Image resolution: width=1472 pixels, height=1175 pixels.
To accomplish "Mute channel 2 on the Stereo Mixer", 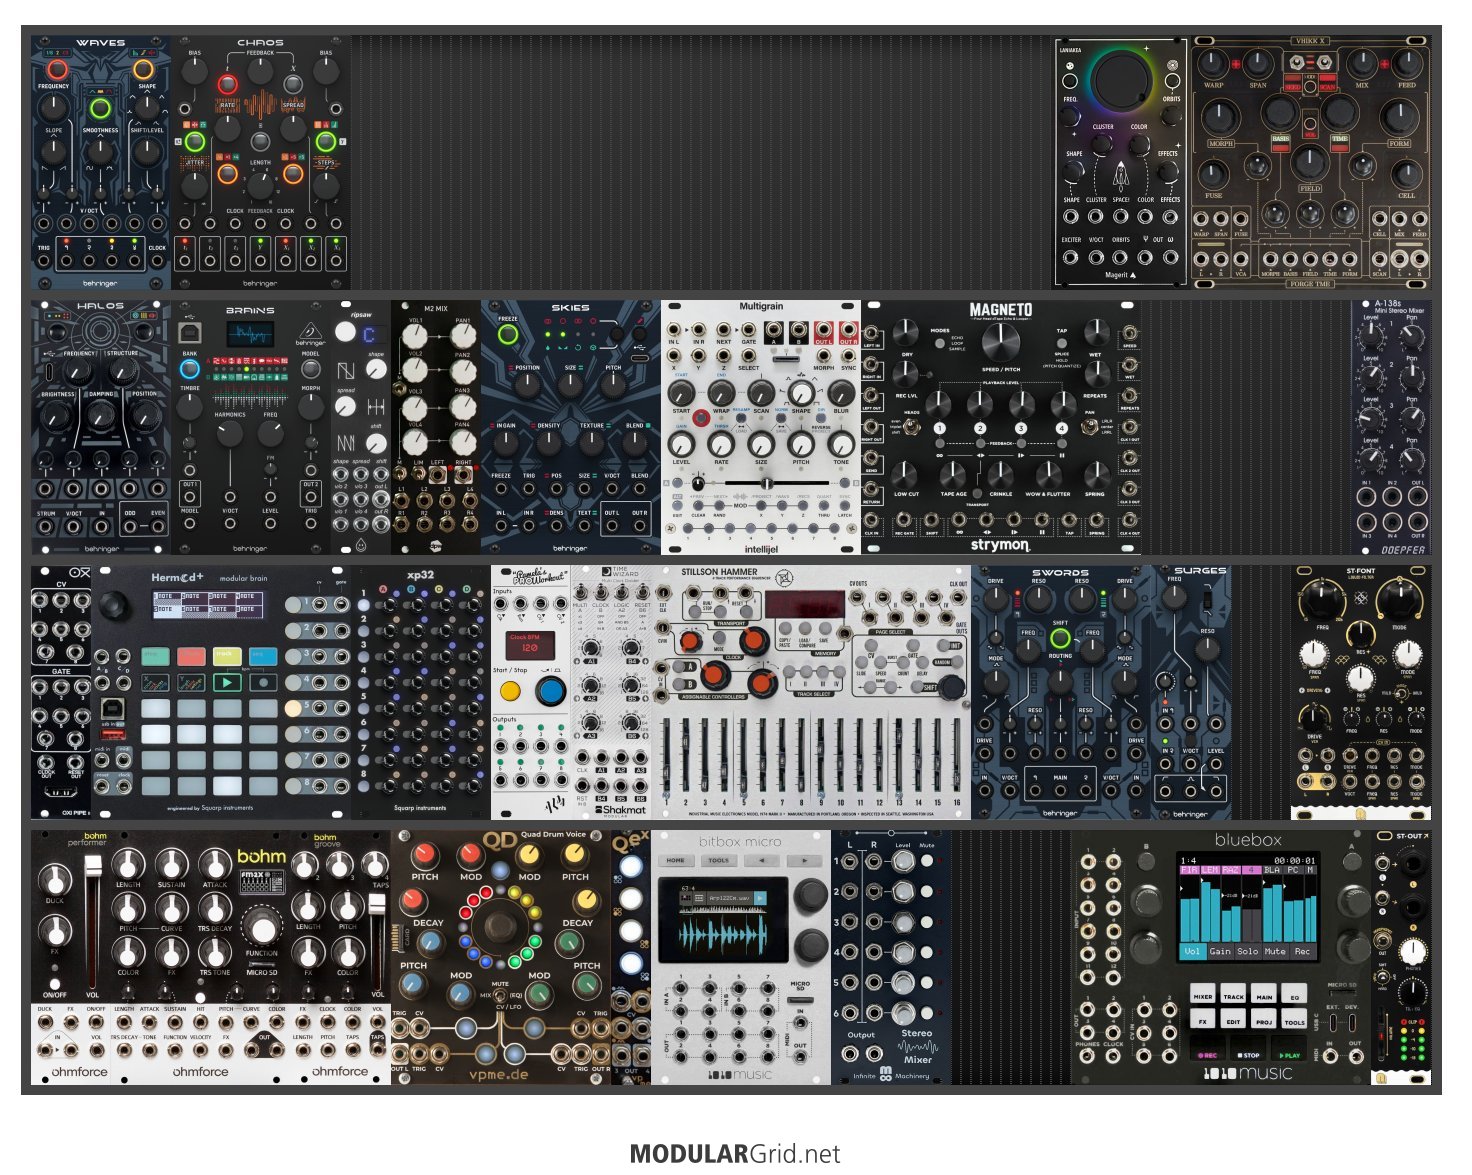I will [927, 892].
